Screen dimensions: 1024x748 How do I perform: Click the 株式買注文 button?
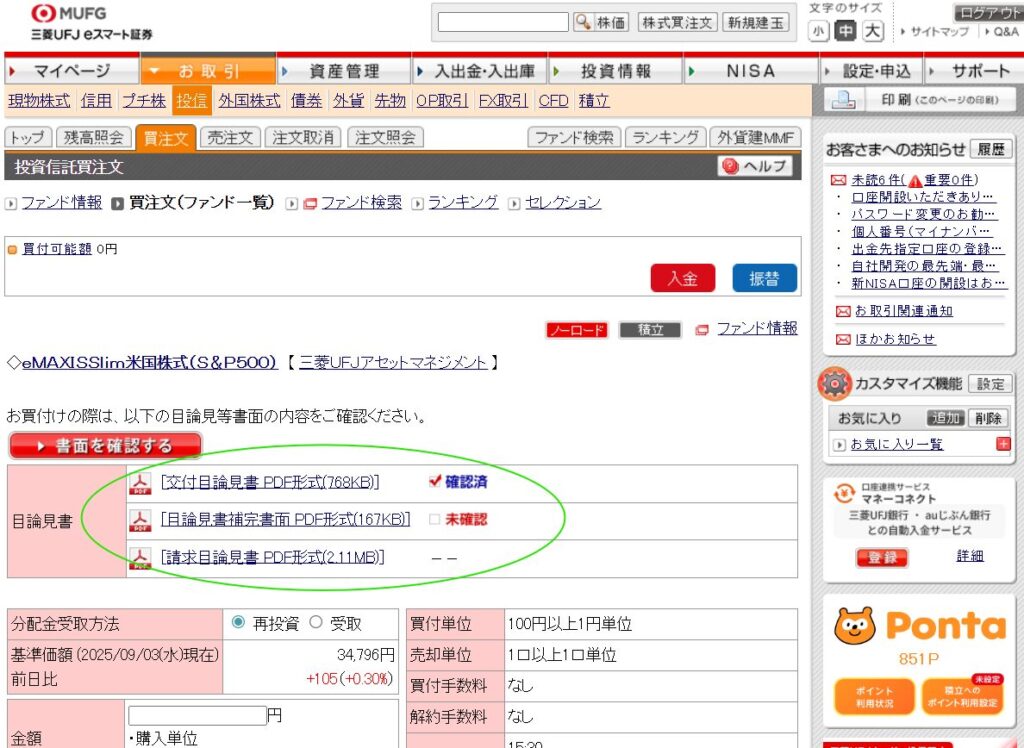click(677, 22)
